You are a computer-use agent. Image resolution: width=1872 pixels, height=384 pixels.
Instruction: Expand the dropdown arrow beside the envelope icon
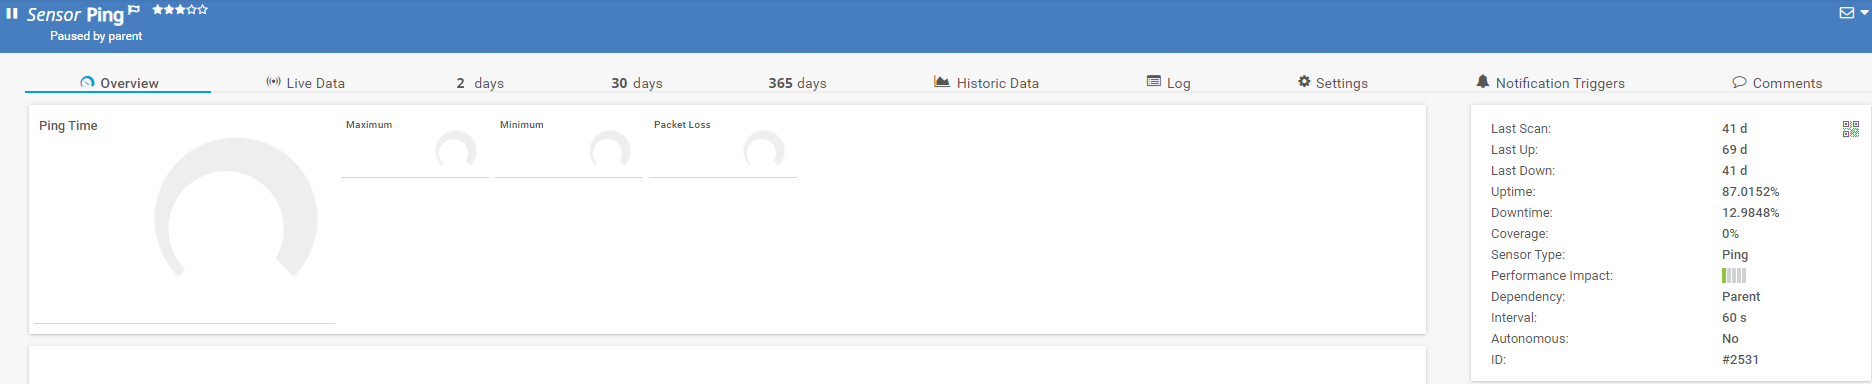click(x=1864, y=13)
